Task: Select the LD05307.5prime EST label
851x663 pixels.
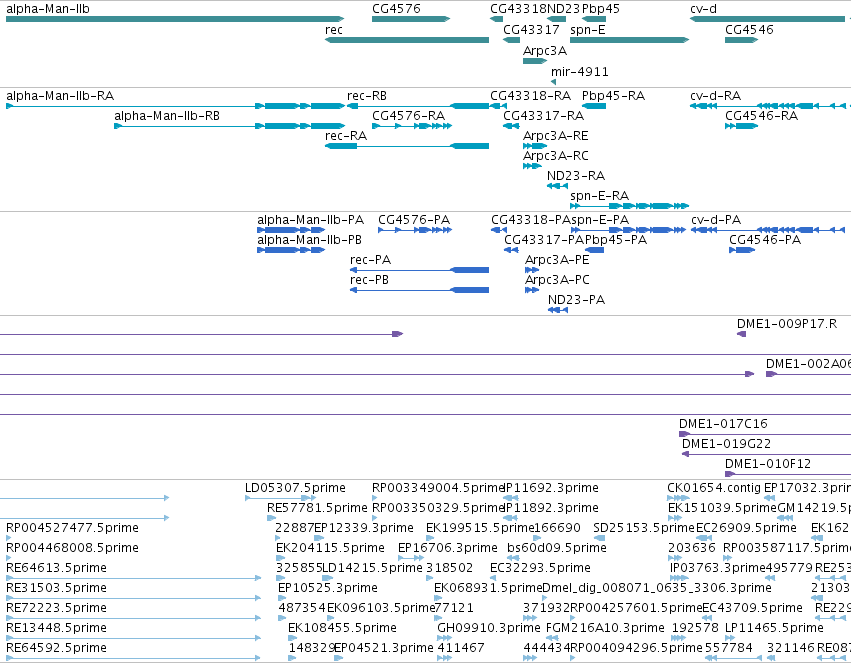Action: [295, 488]
